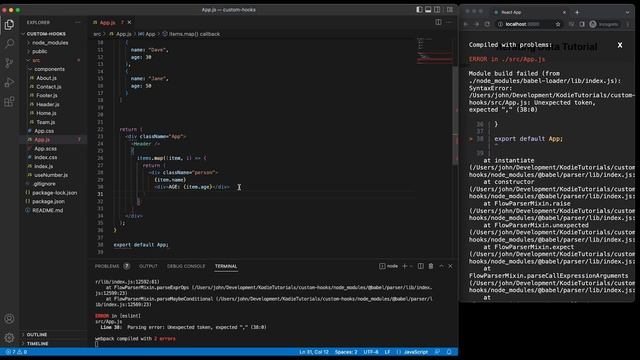This screenshot has height=360, width=640.
Task: Close the App.js editor tab
Action: [129, 22]
